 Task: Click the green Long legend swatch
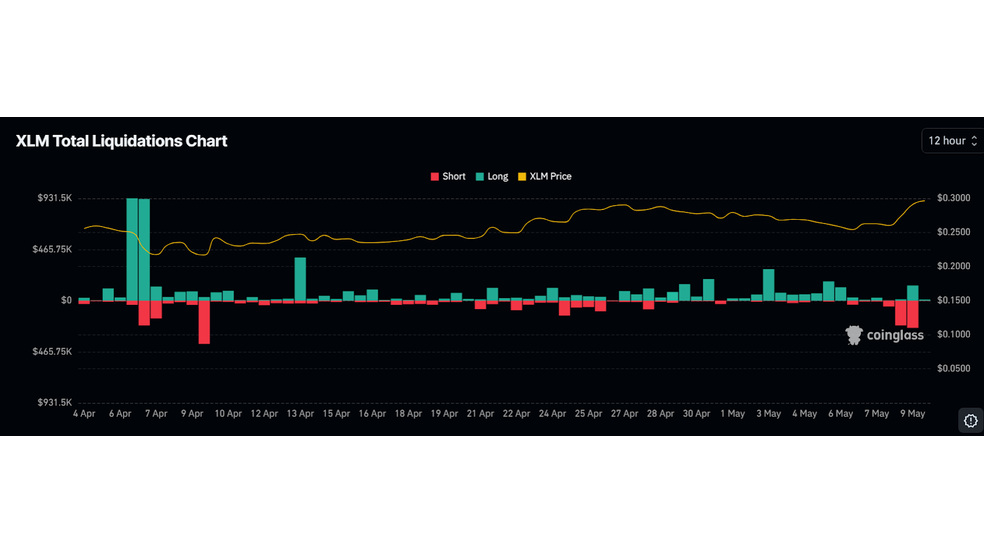(480, 177)
